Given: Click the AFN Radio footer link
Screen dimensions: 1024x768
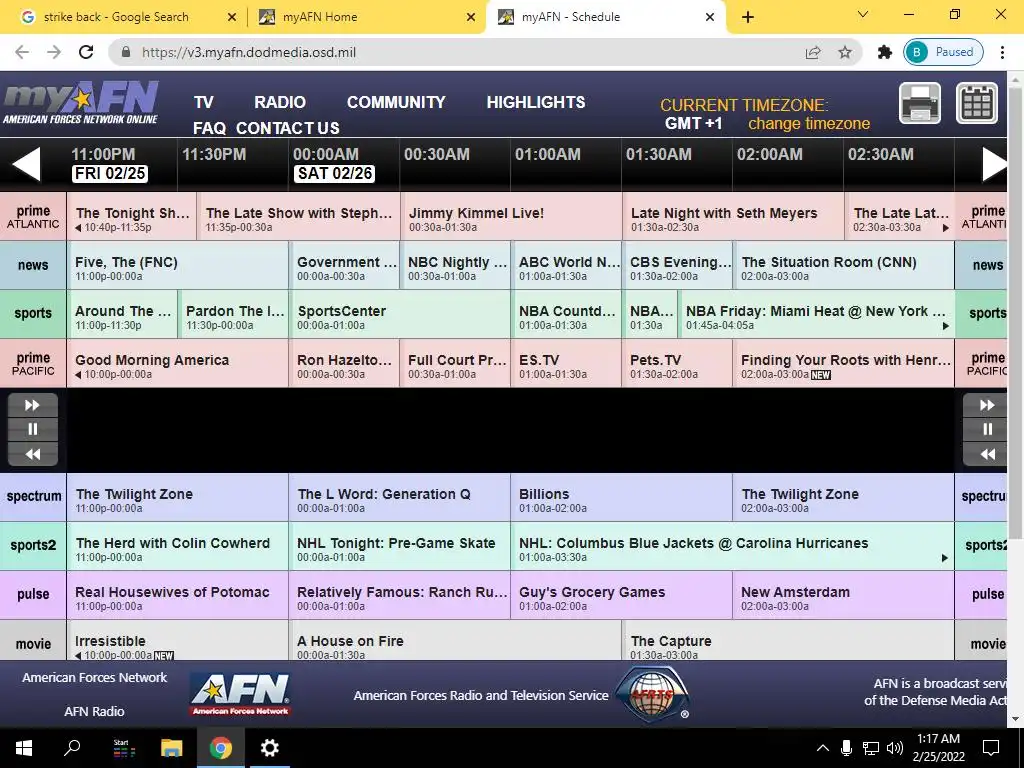Looking at the screenshot, I should [x=94, y=711].
